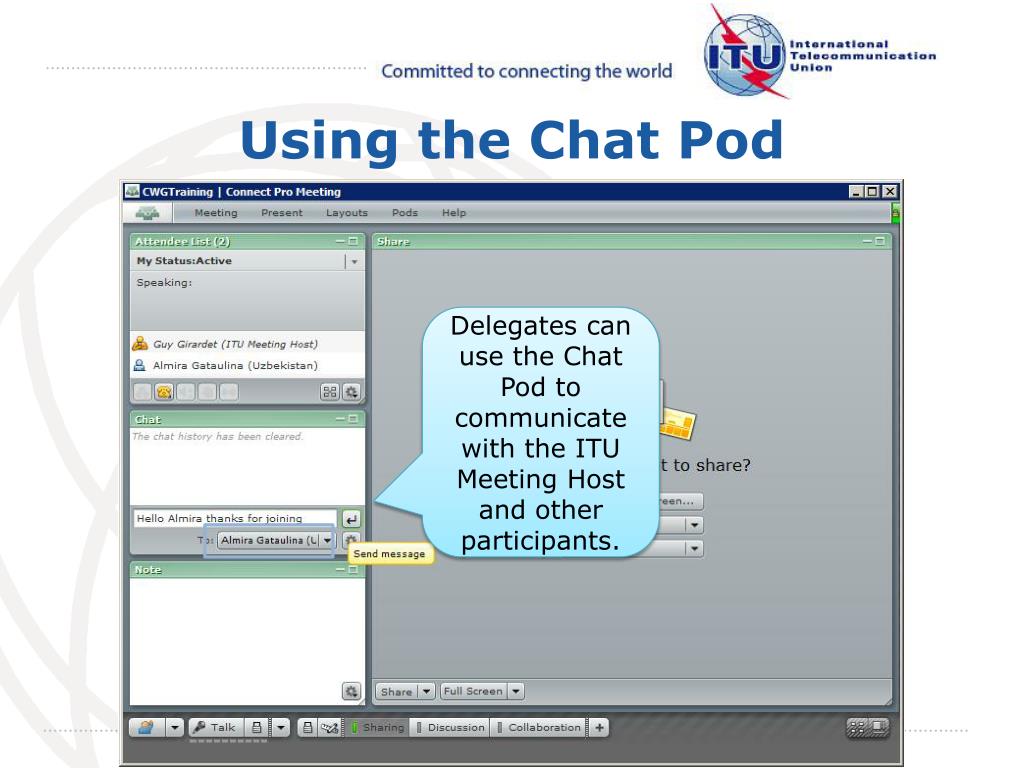Select Almira Gataulina (Uzbekistan) row
The image size is (1024, 768).
click(248, 365)
